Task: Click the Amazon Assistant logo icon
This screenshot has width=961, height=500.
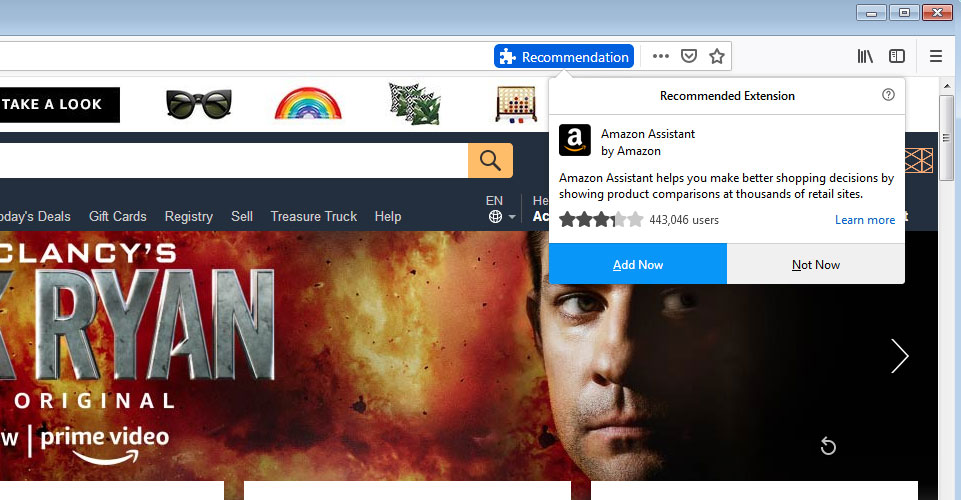Action: pyautogui.click(x=575, y=140)
